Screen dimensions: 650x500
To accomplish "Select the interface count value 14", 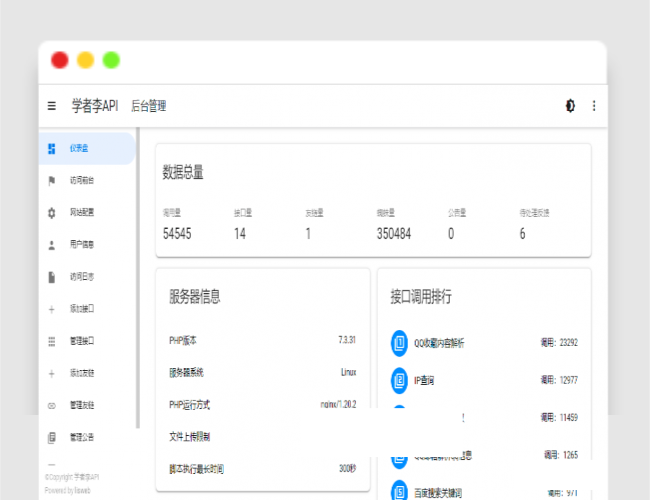I will (x=240, y=234).
